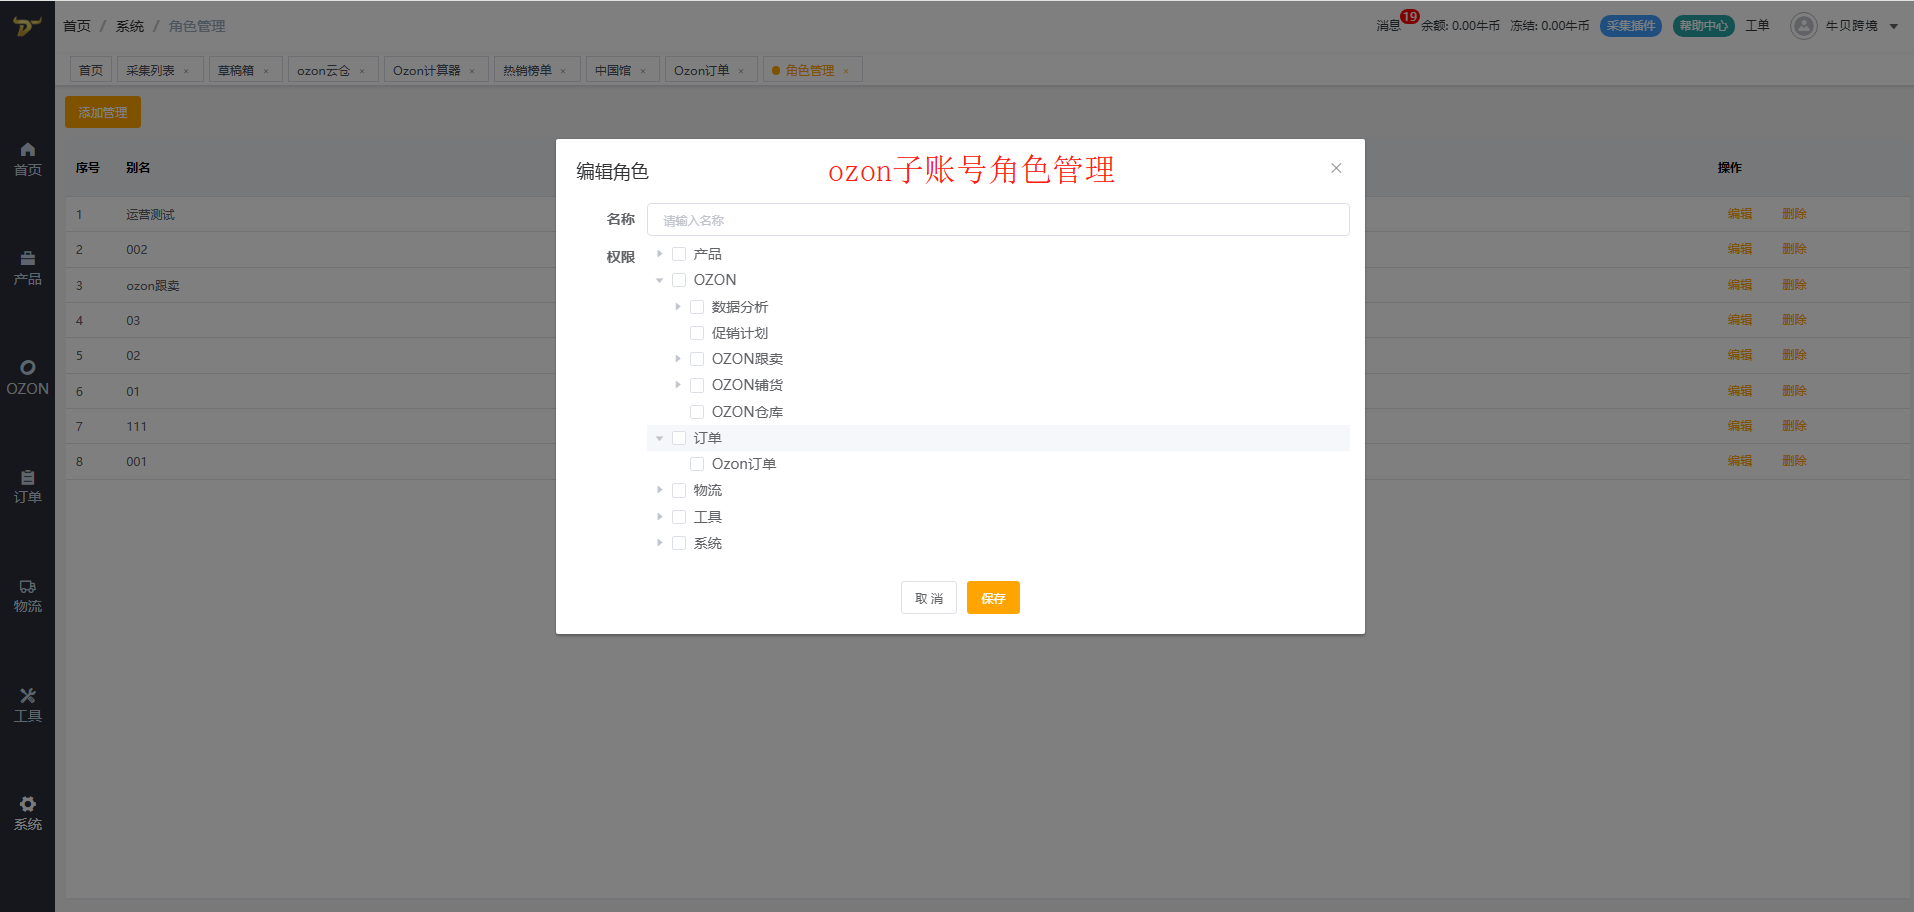The width and height of the screenshot is (1914, 912).
Task: Check the OZON铺货 permission checkbox
Action: 697,385
